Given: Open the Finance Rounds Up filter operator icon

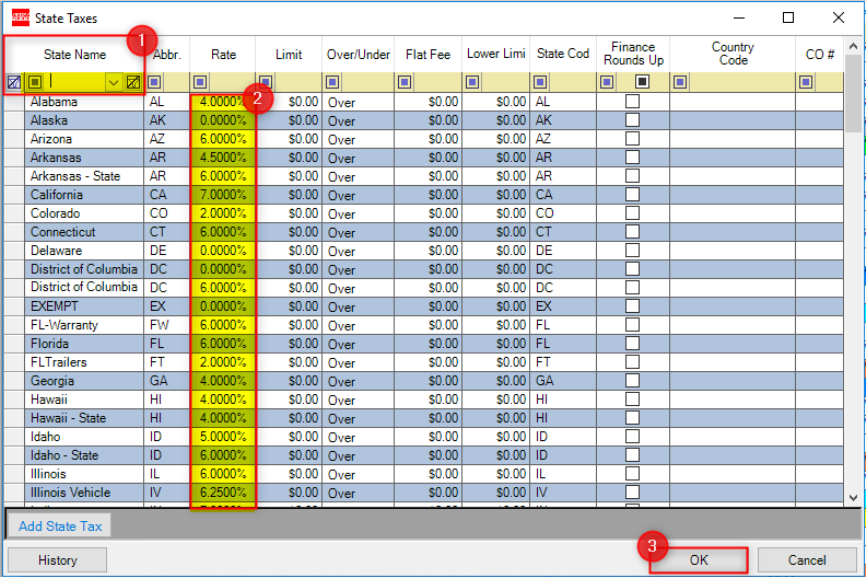Looking at the screenshot, I should point(607,82).
